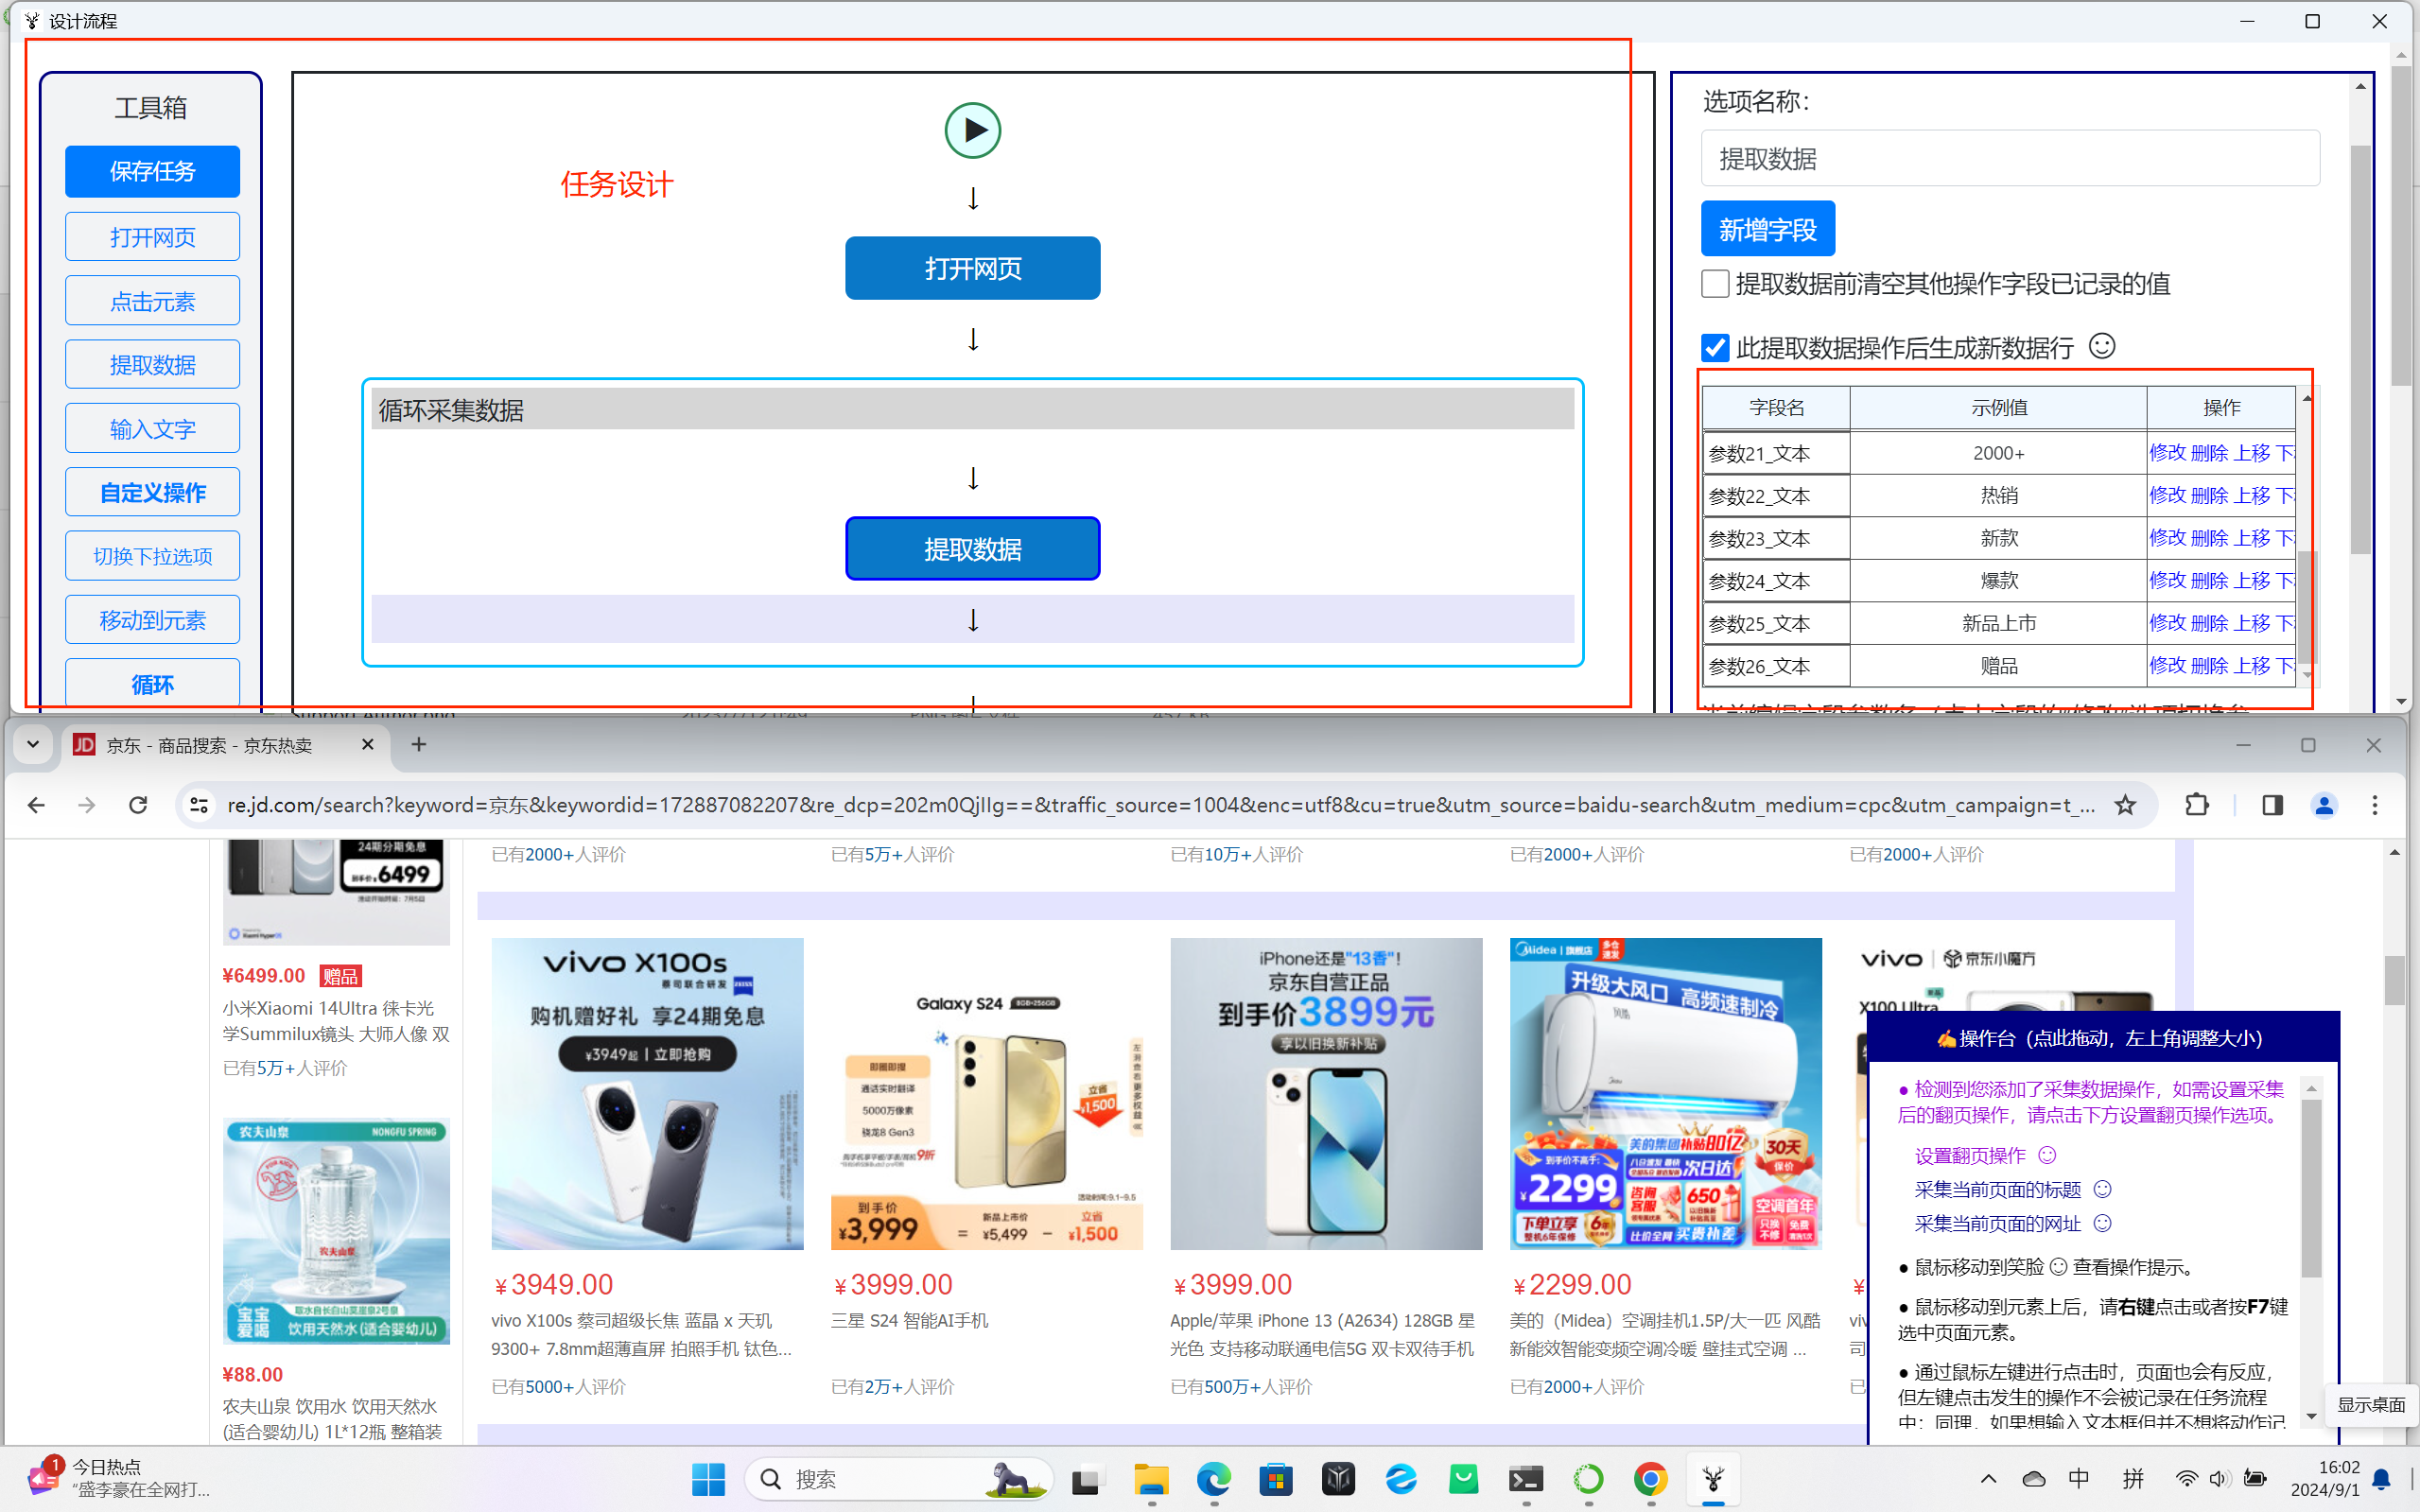Click the smiley hint icon beside 此提取数据操作后生成新数据行
2420x1512 pixels.
(x=2102, y=346)
